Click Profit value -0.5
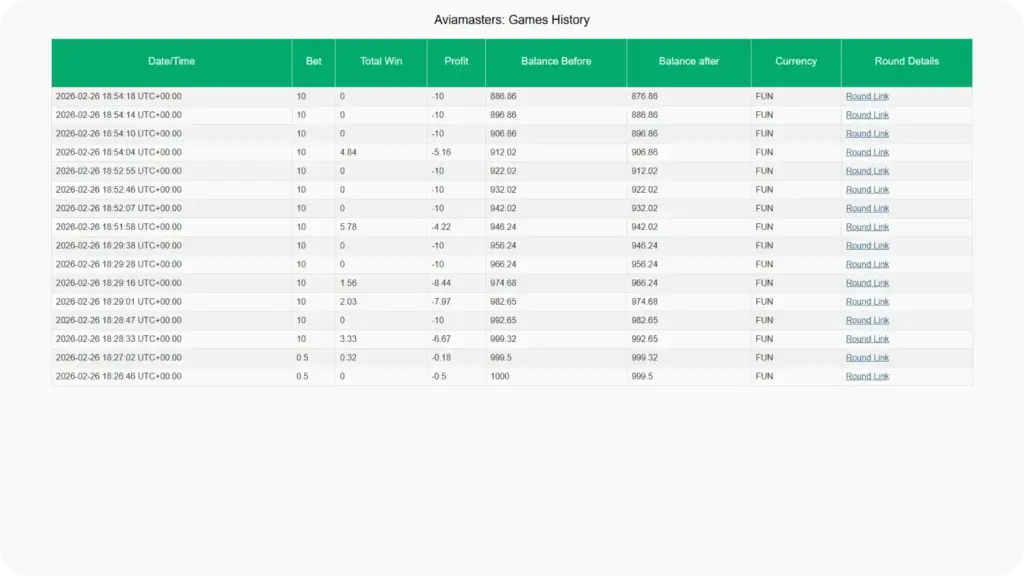The image size is (1024, 576). pyautogui.click(x=439, y=376)
